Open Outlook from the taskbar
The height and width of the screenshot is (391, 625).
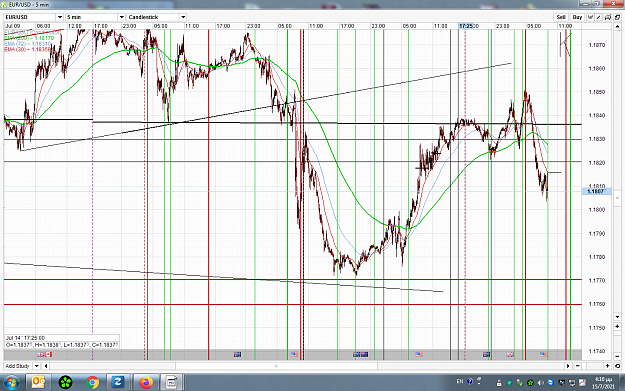[x=38, y=383]
